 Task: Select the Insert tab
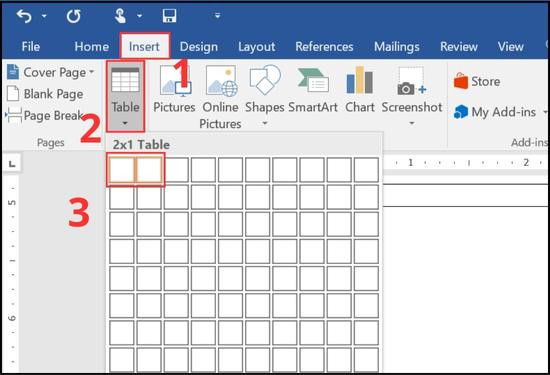coord(144,47)
